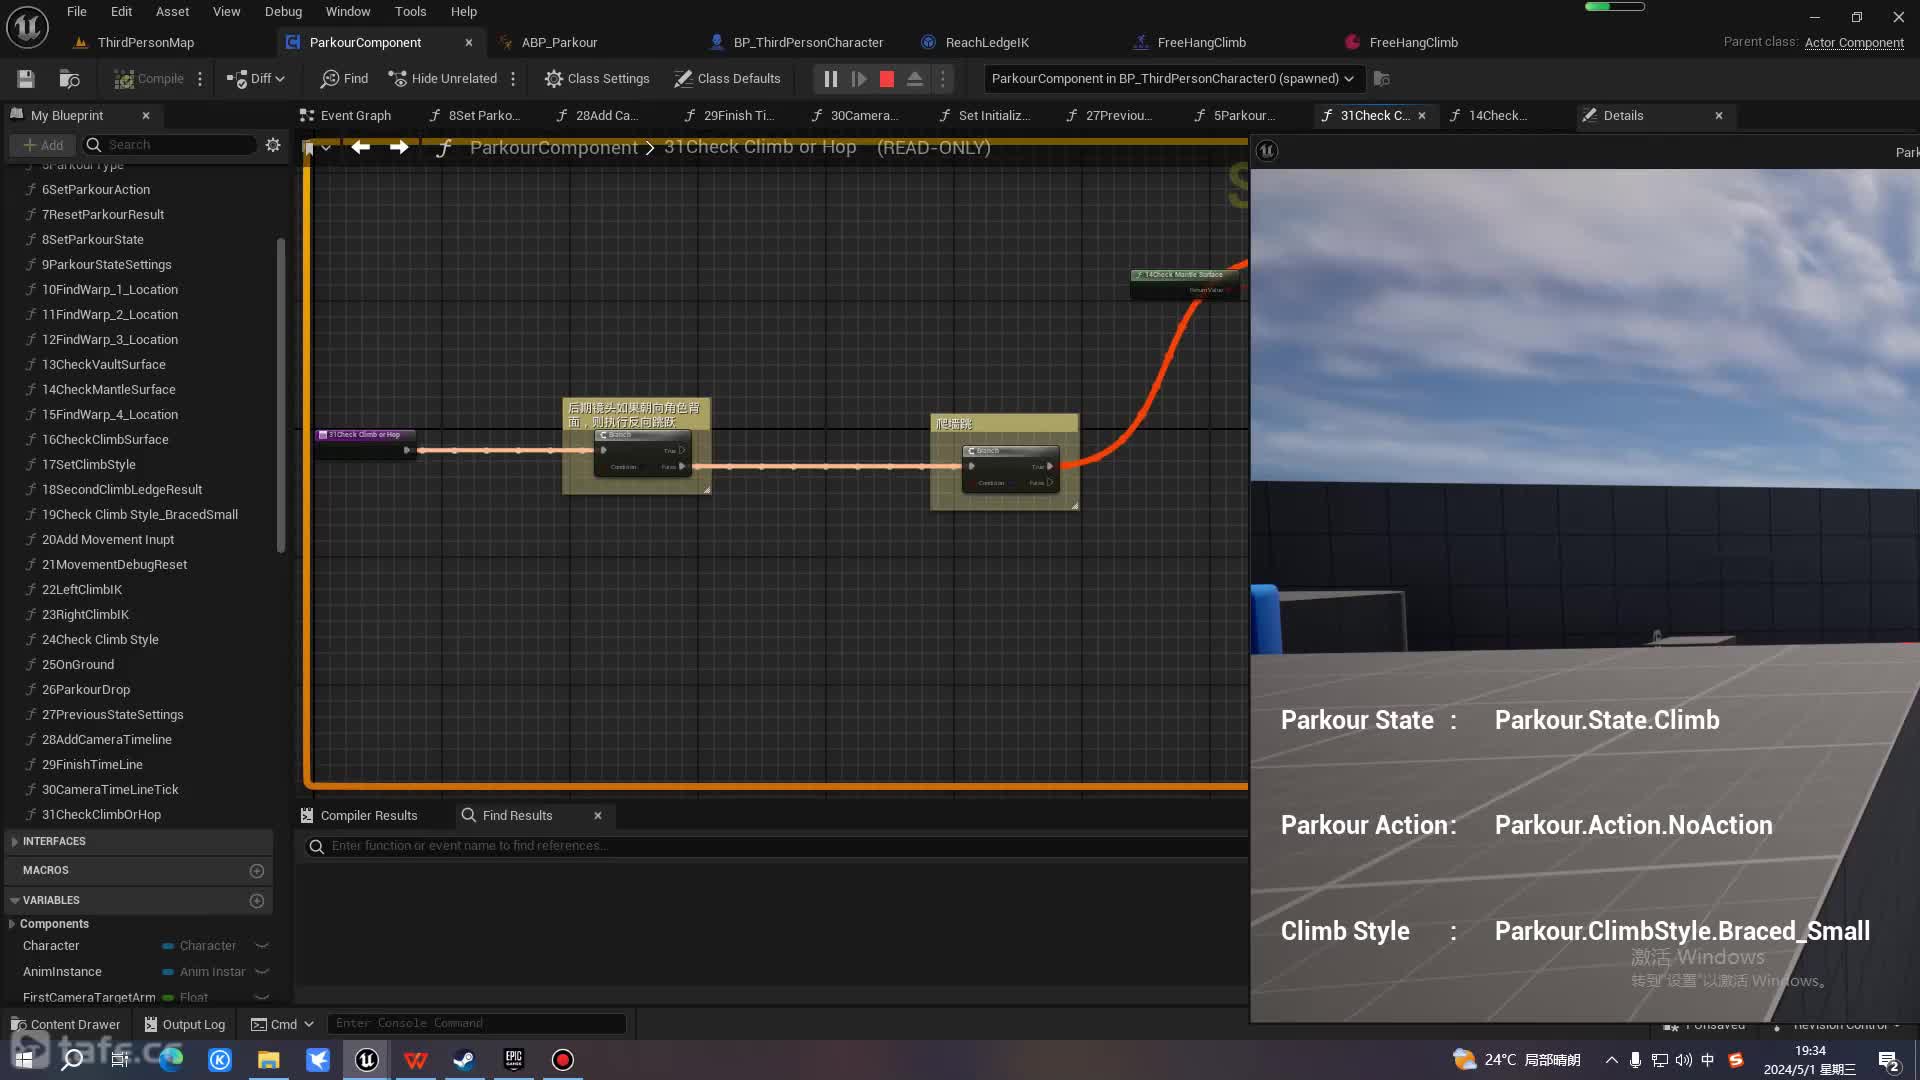Screen dimensions: 1920x1080
Task: Select the 24Check Climb Style function
Action: 100,639
